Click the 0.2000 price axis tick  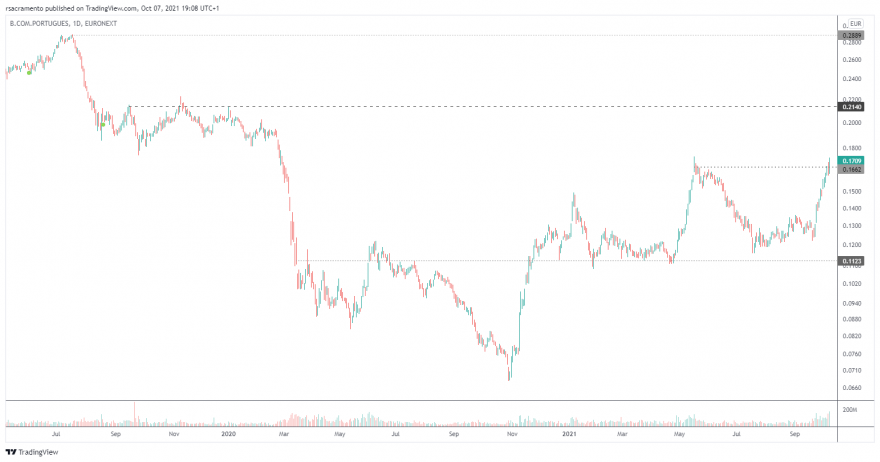tap(851, 123)
